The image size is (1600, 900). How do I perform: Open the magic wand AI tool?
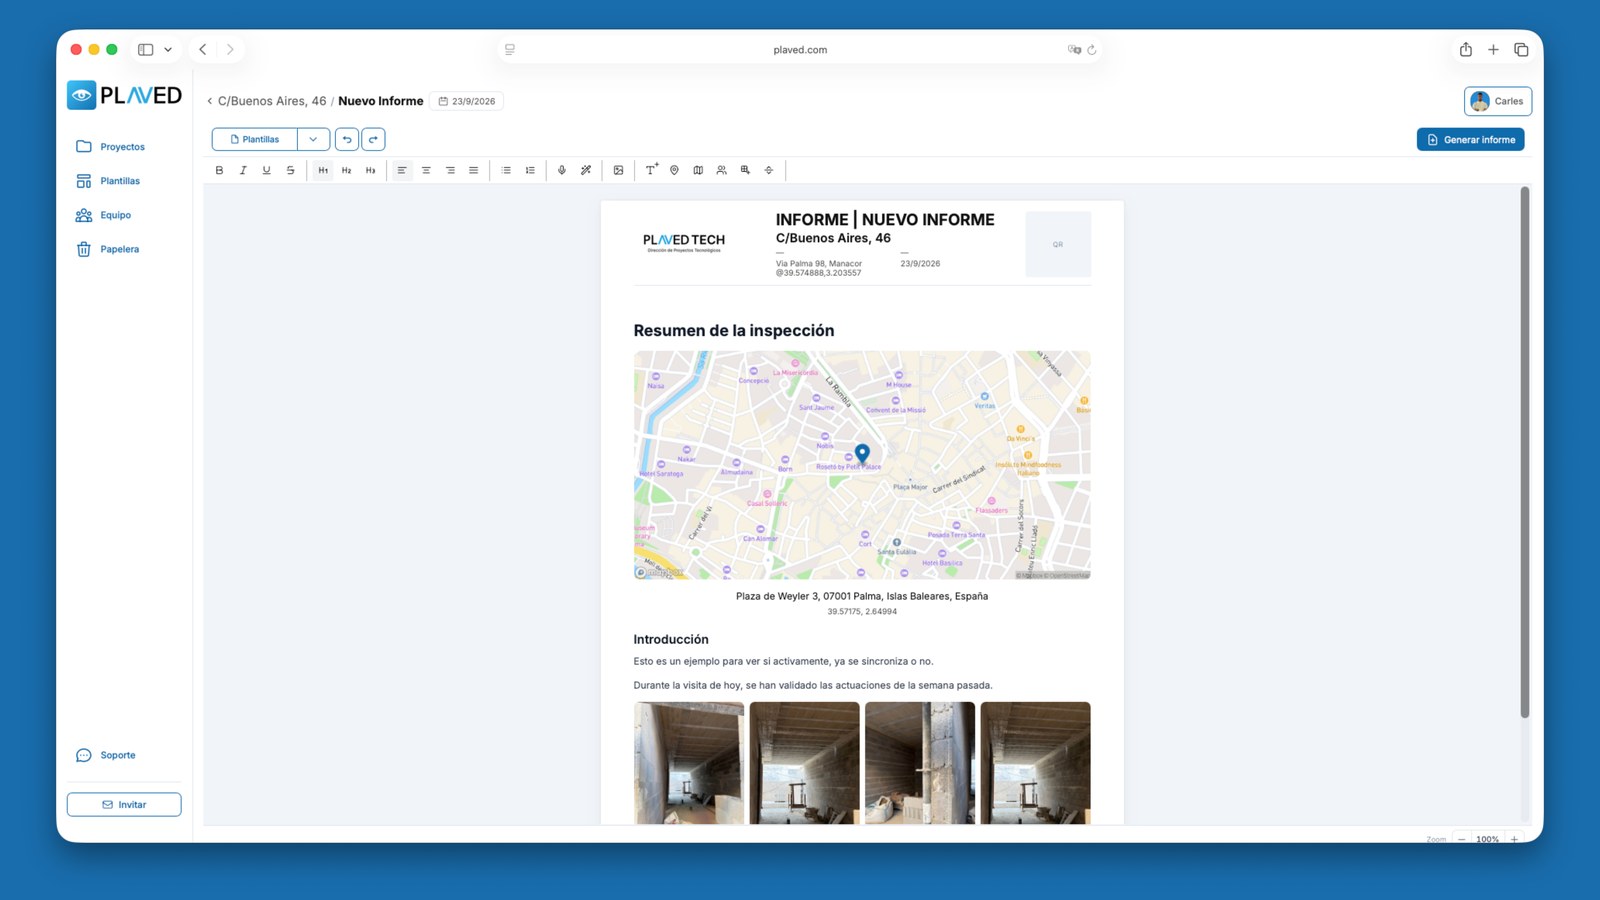pyautogui.click(x=586, y=170)
